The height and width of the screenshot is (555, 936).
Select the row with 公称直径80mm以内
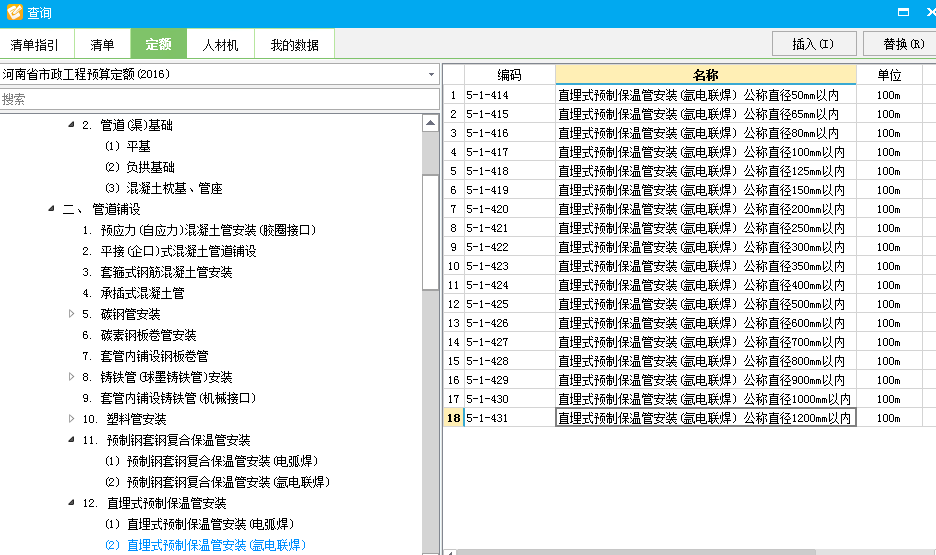click(706, 133)
